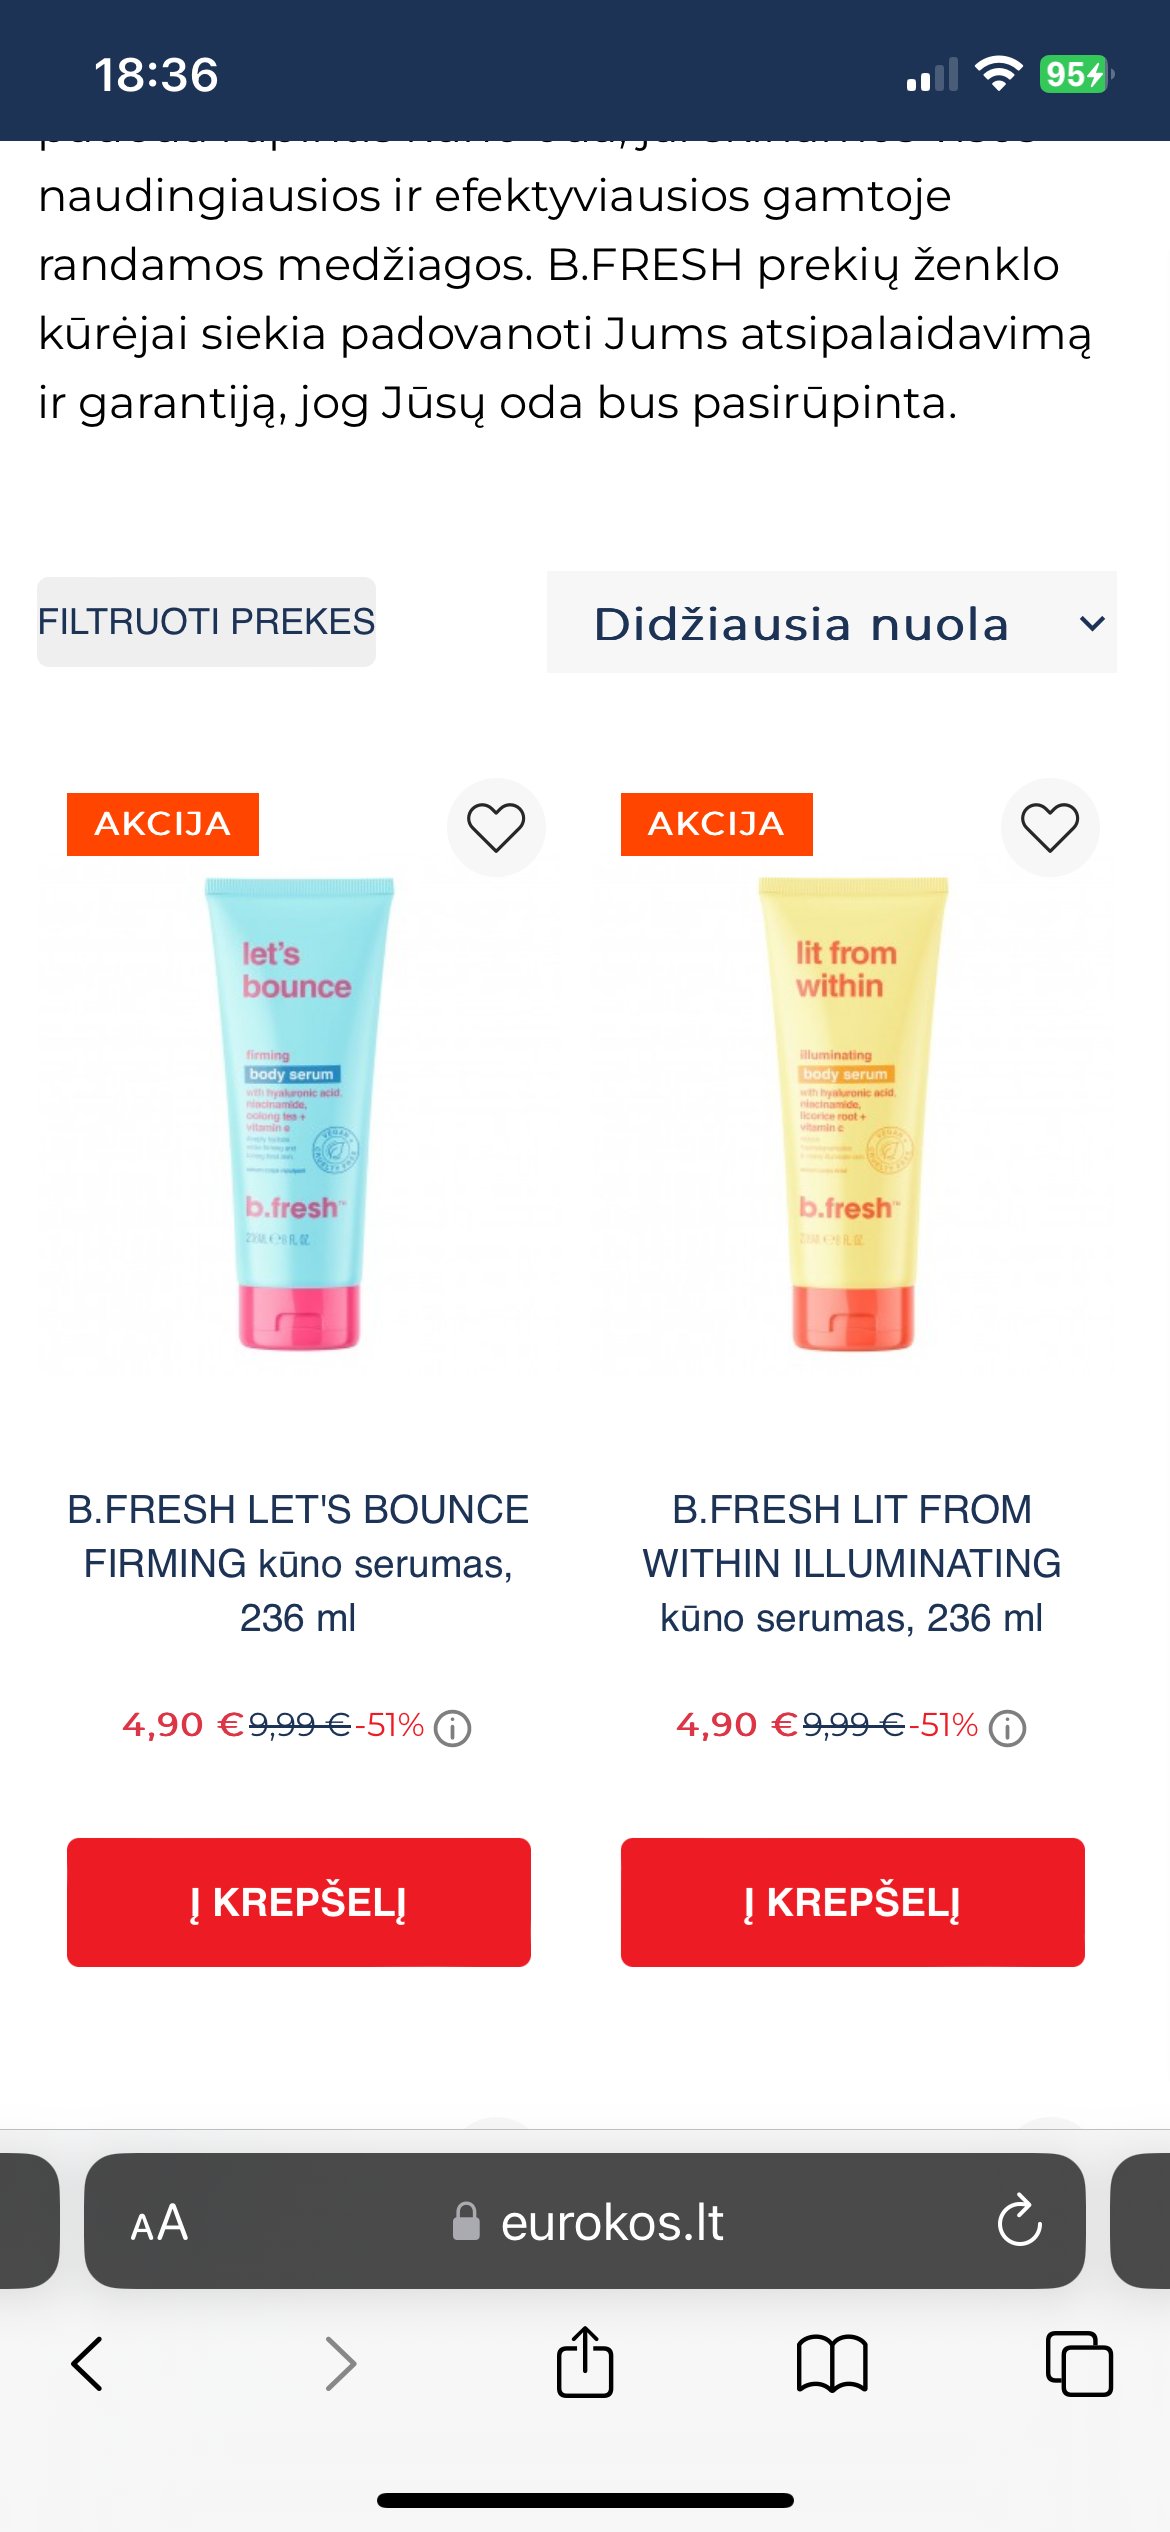
Task: Open Safari bookmarks
Action: pyautogui.click(x=832, y=2364)
